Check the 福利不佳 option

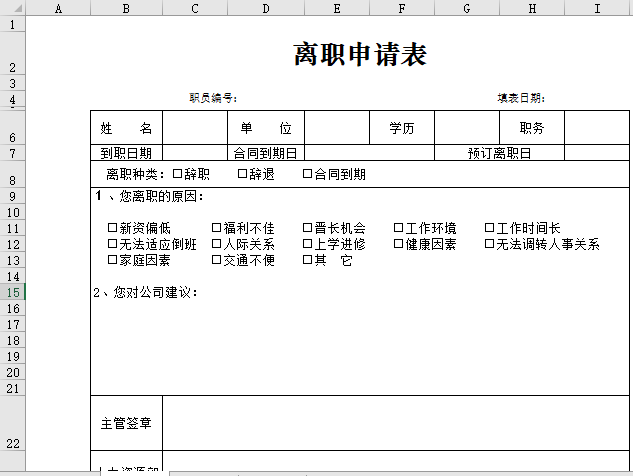tap(217, 228)
